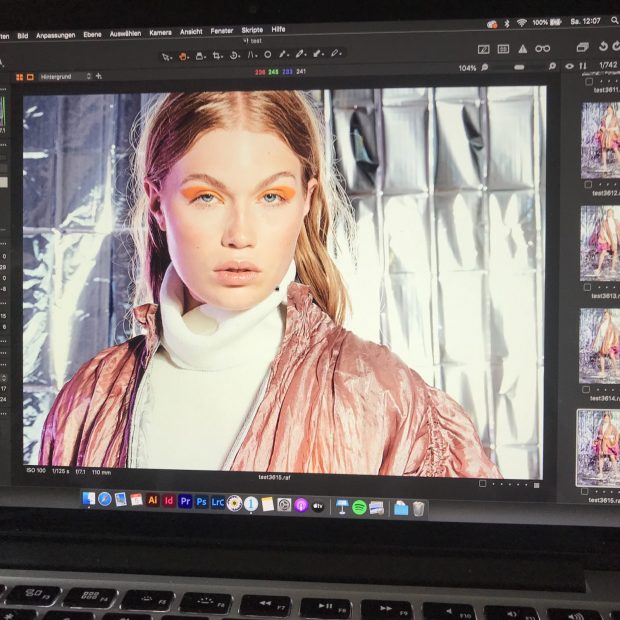Add new layer with plus icon

pos(99,76)
